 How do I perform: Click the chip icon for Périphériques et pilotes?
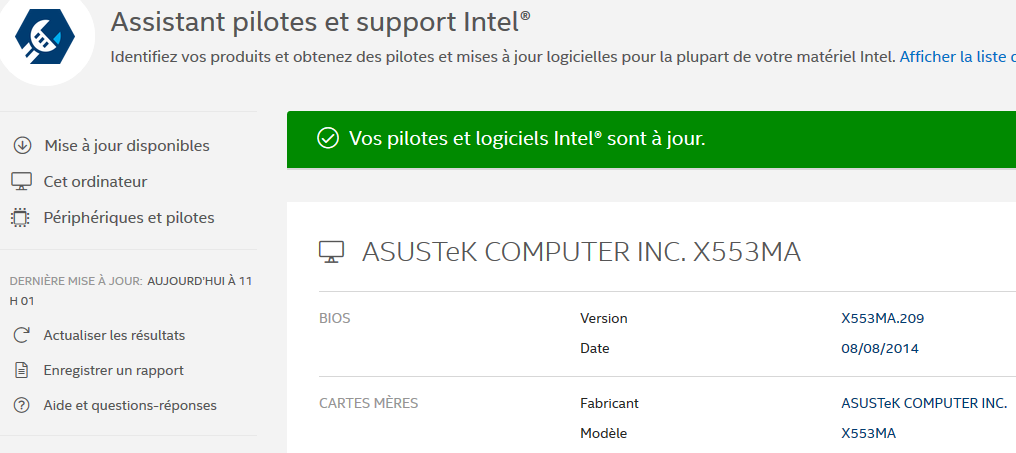(x=21, y=218)
